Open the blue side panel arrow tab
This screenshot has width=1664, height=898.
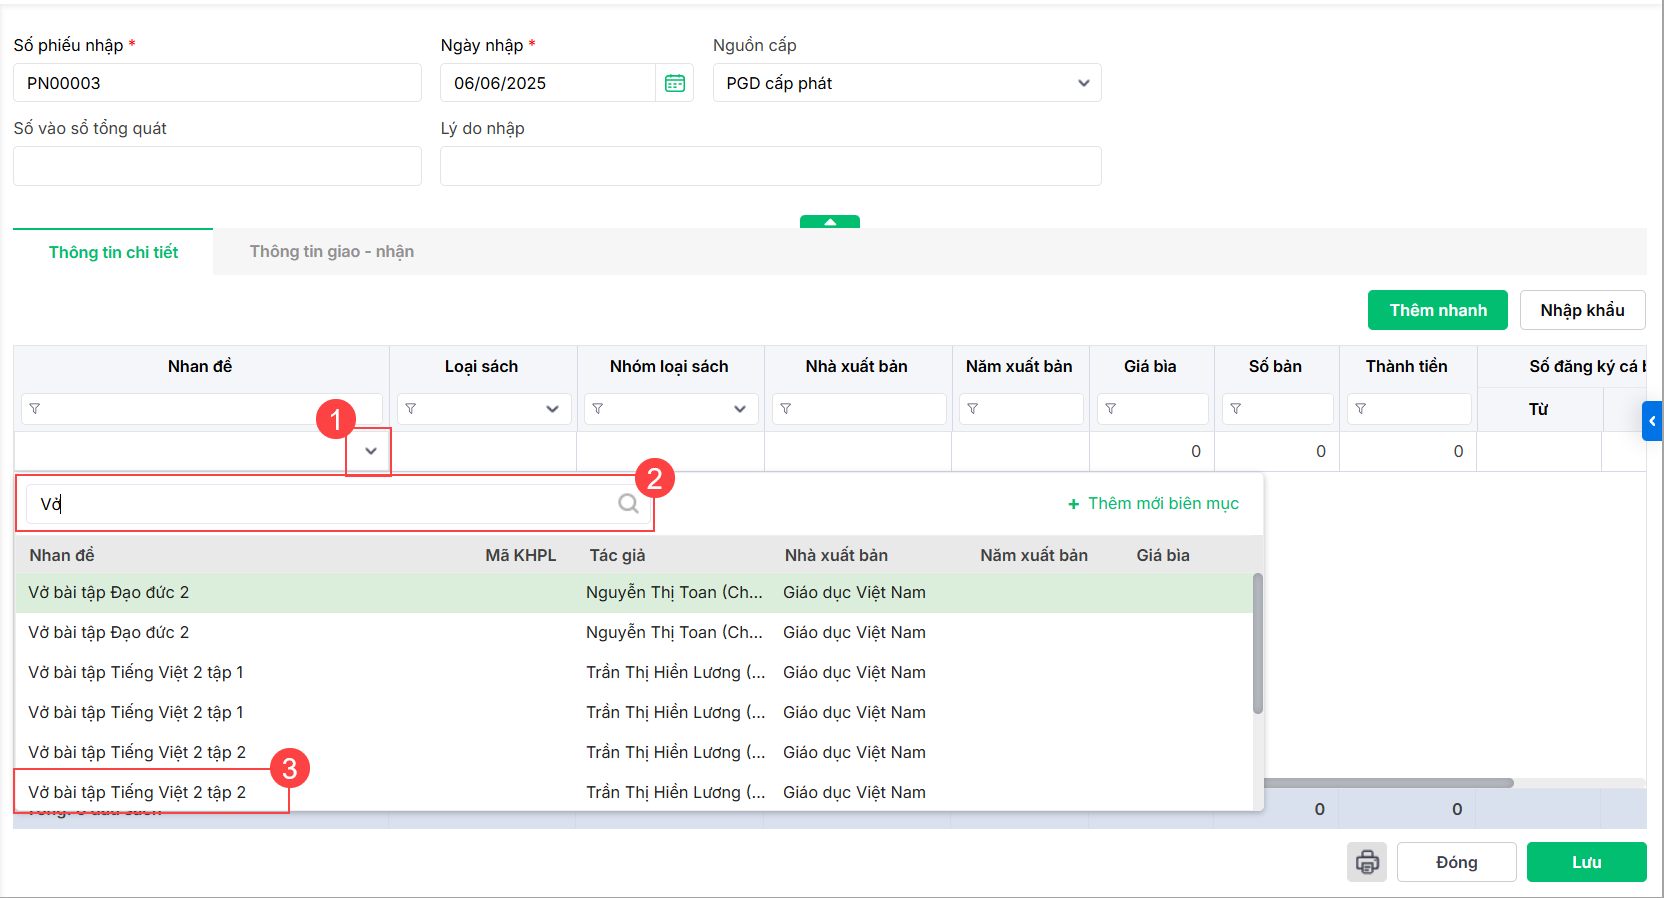[x=1652, y=421]
